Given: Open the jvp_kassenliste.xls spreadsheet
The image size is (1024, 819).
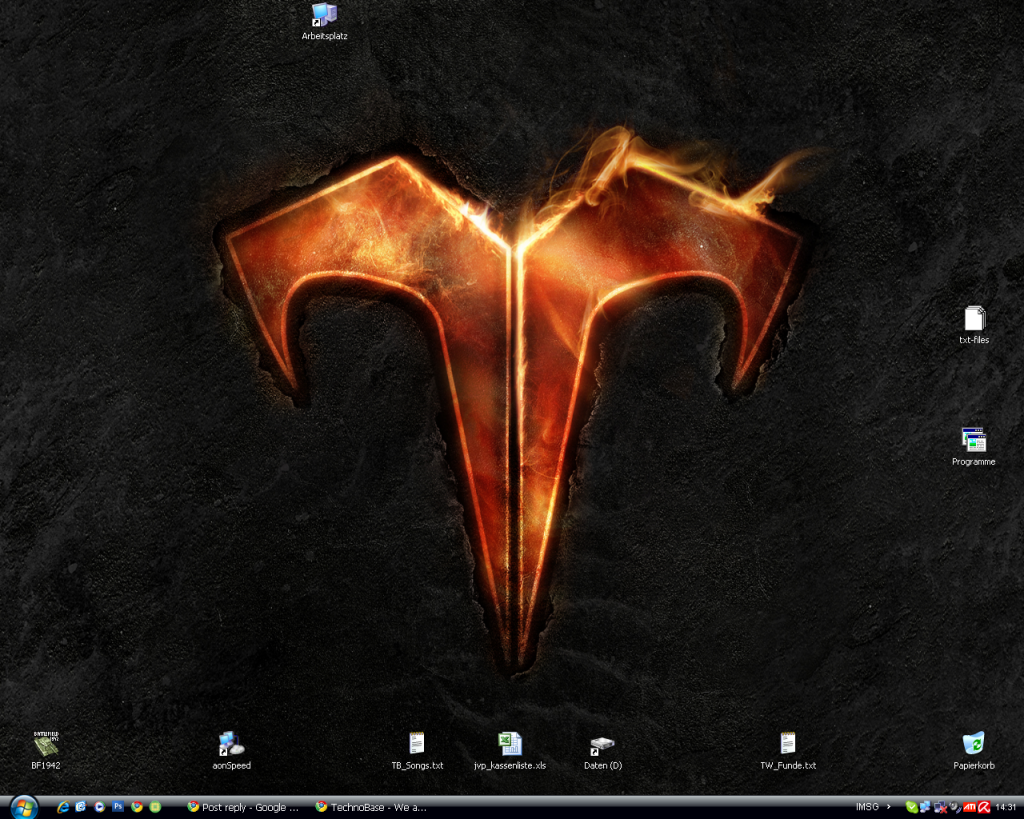Looking at the screenshot, I should coord(510,744).
